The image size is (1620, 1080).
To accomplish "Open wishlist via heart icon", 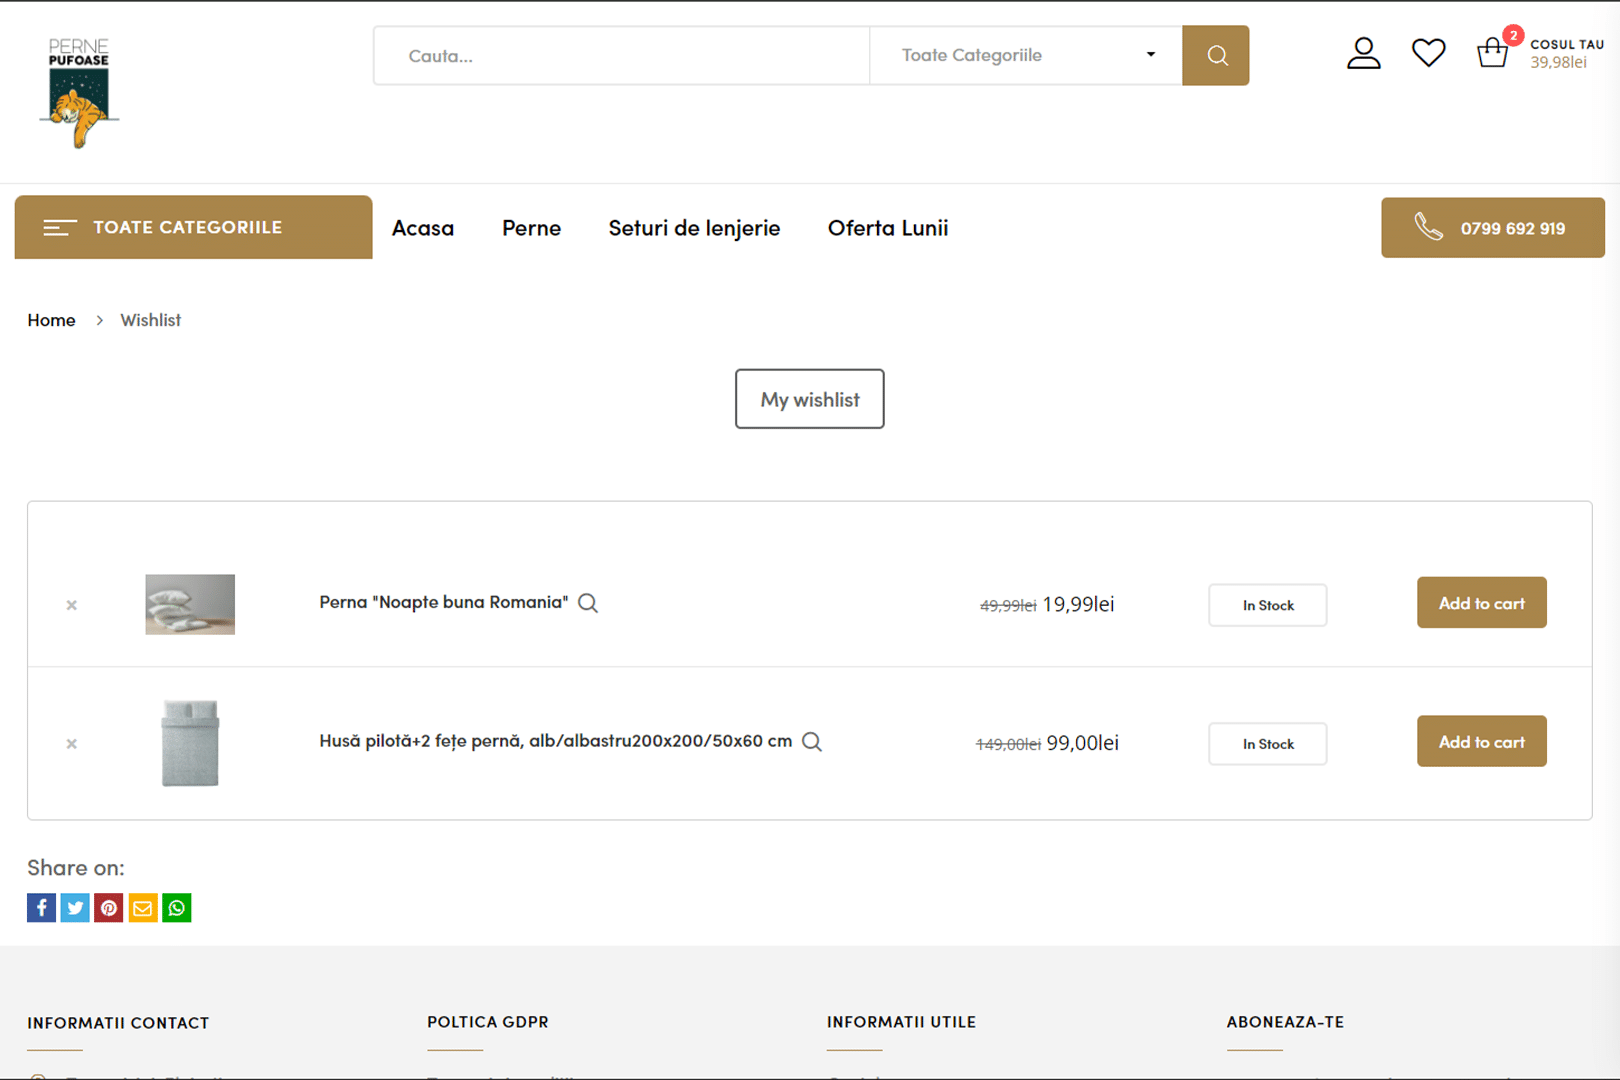I will point(1428,53).
